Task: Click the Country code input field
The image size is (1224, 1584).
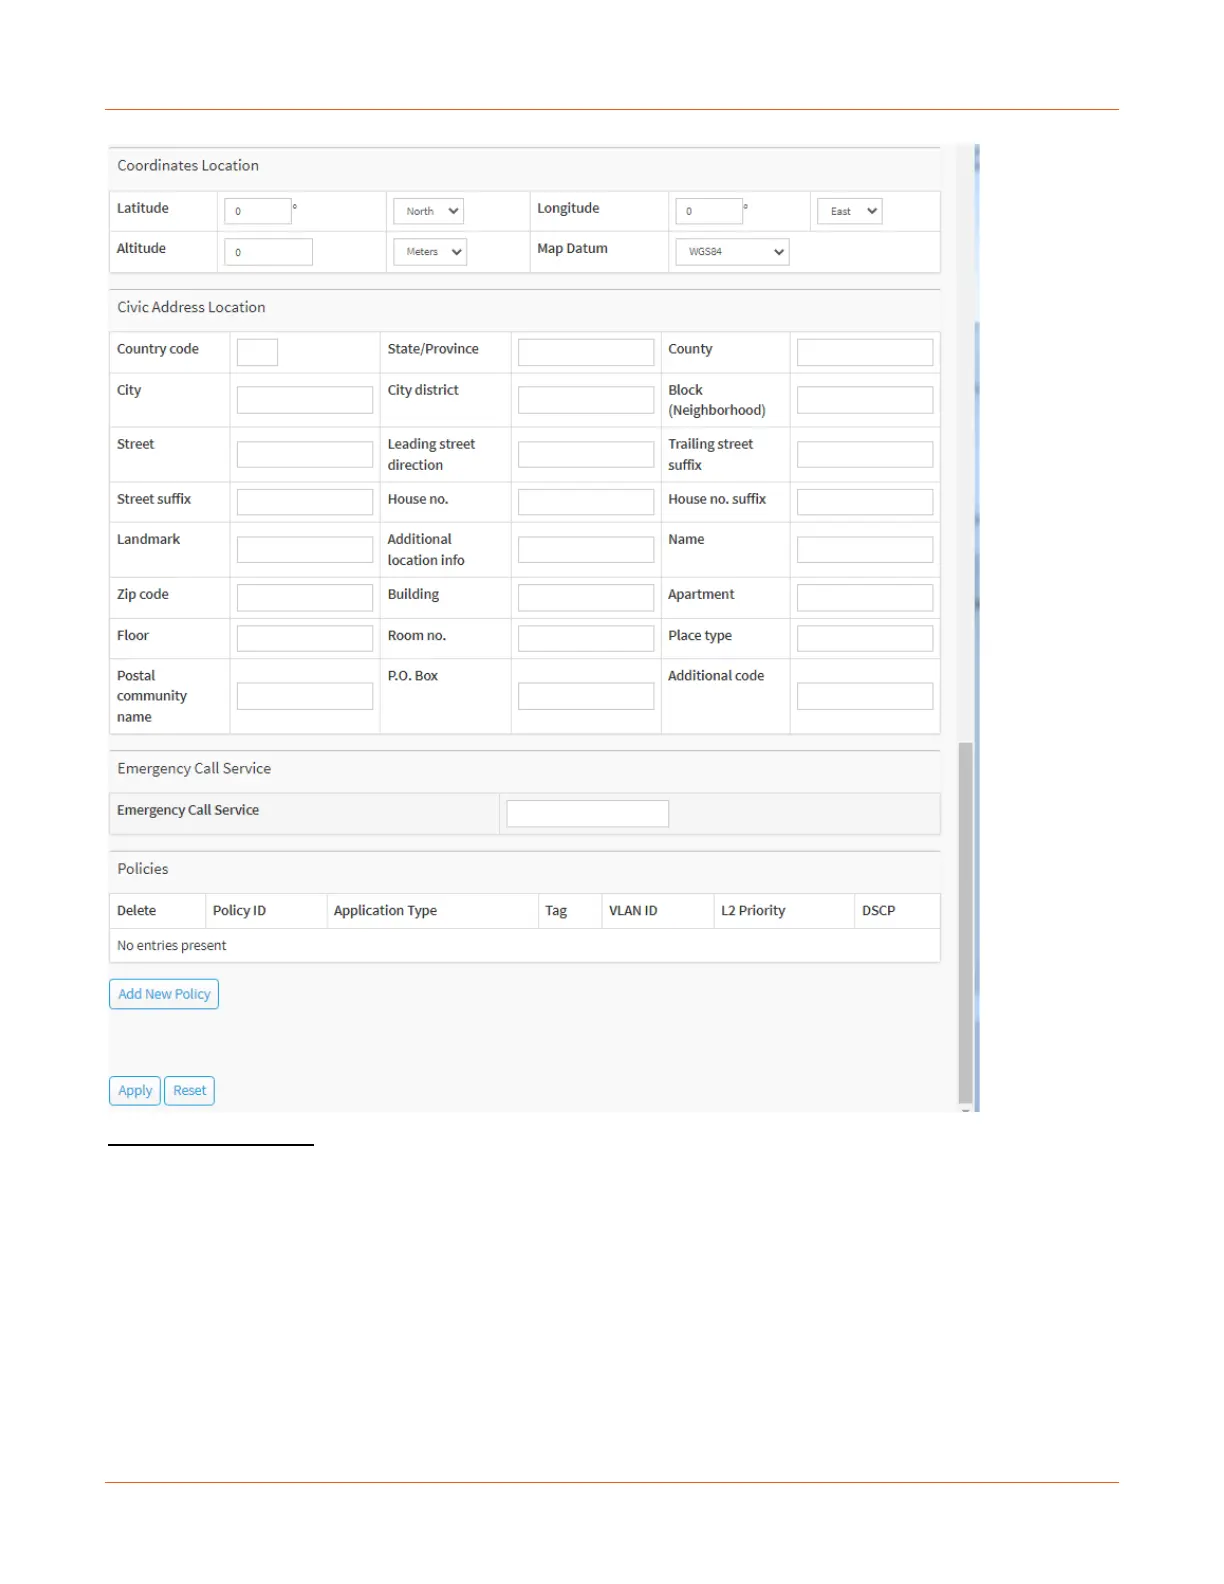Action: coord(257,352)
